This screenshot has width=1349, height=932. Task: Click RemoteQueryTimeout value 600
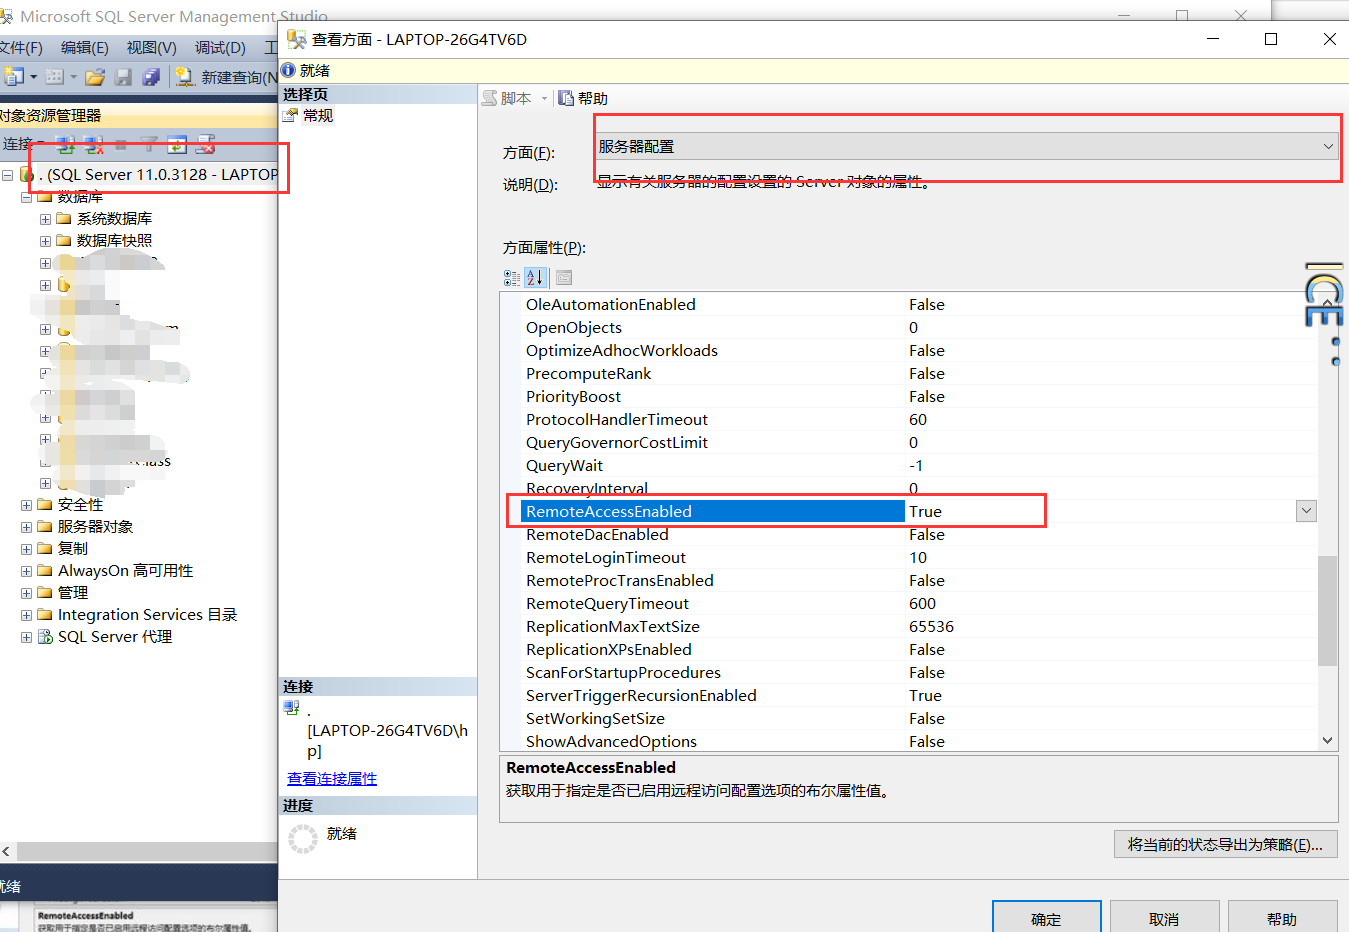[922, 603]
